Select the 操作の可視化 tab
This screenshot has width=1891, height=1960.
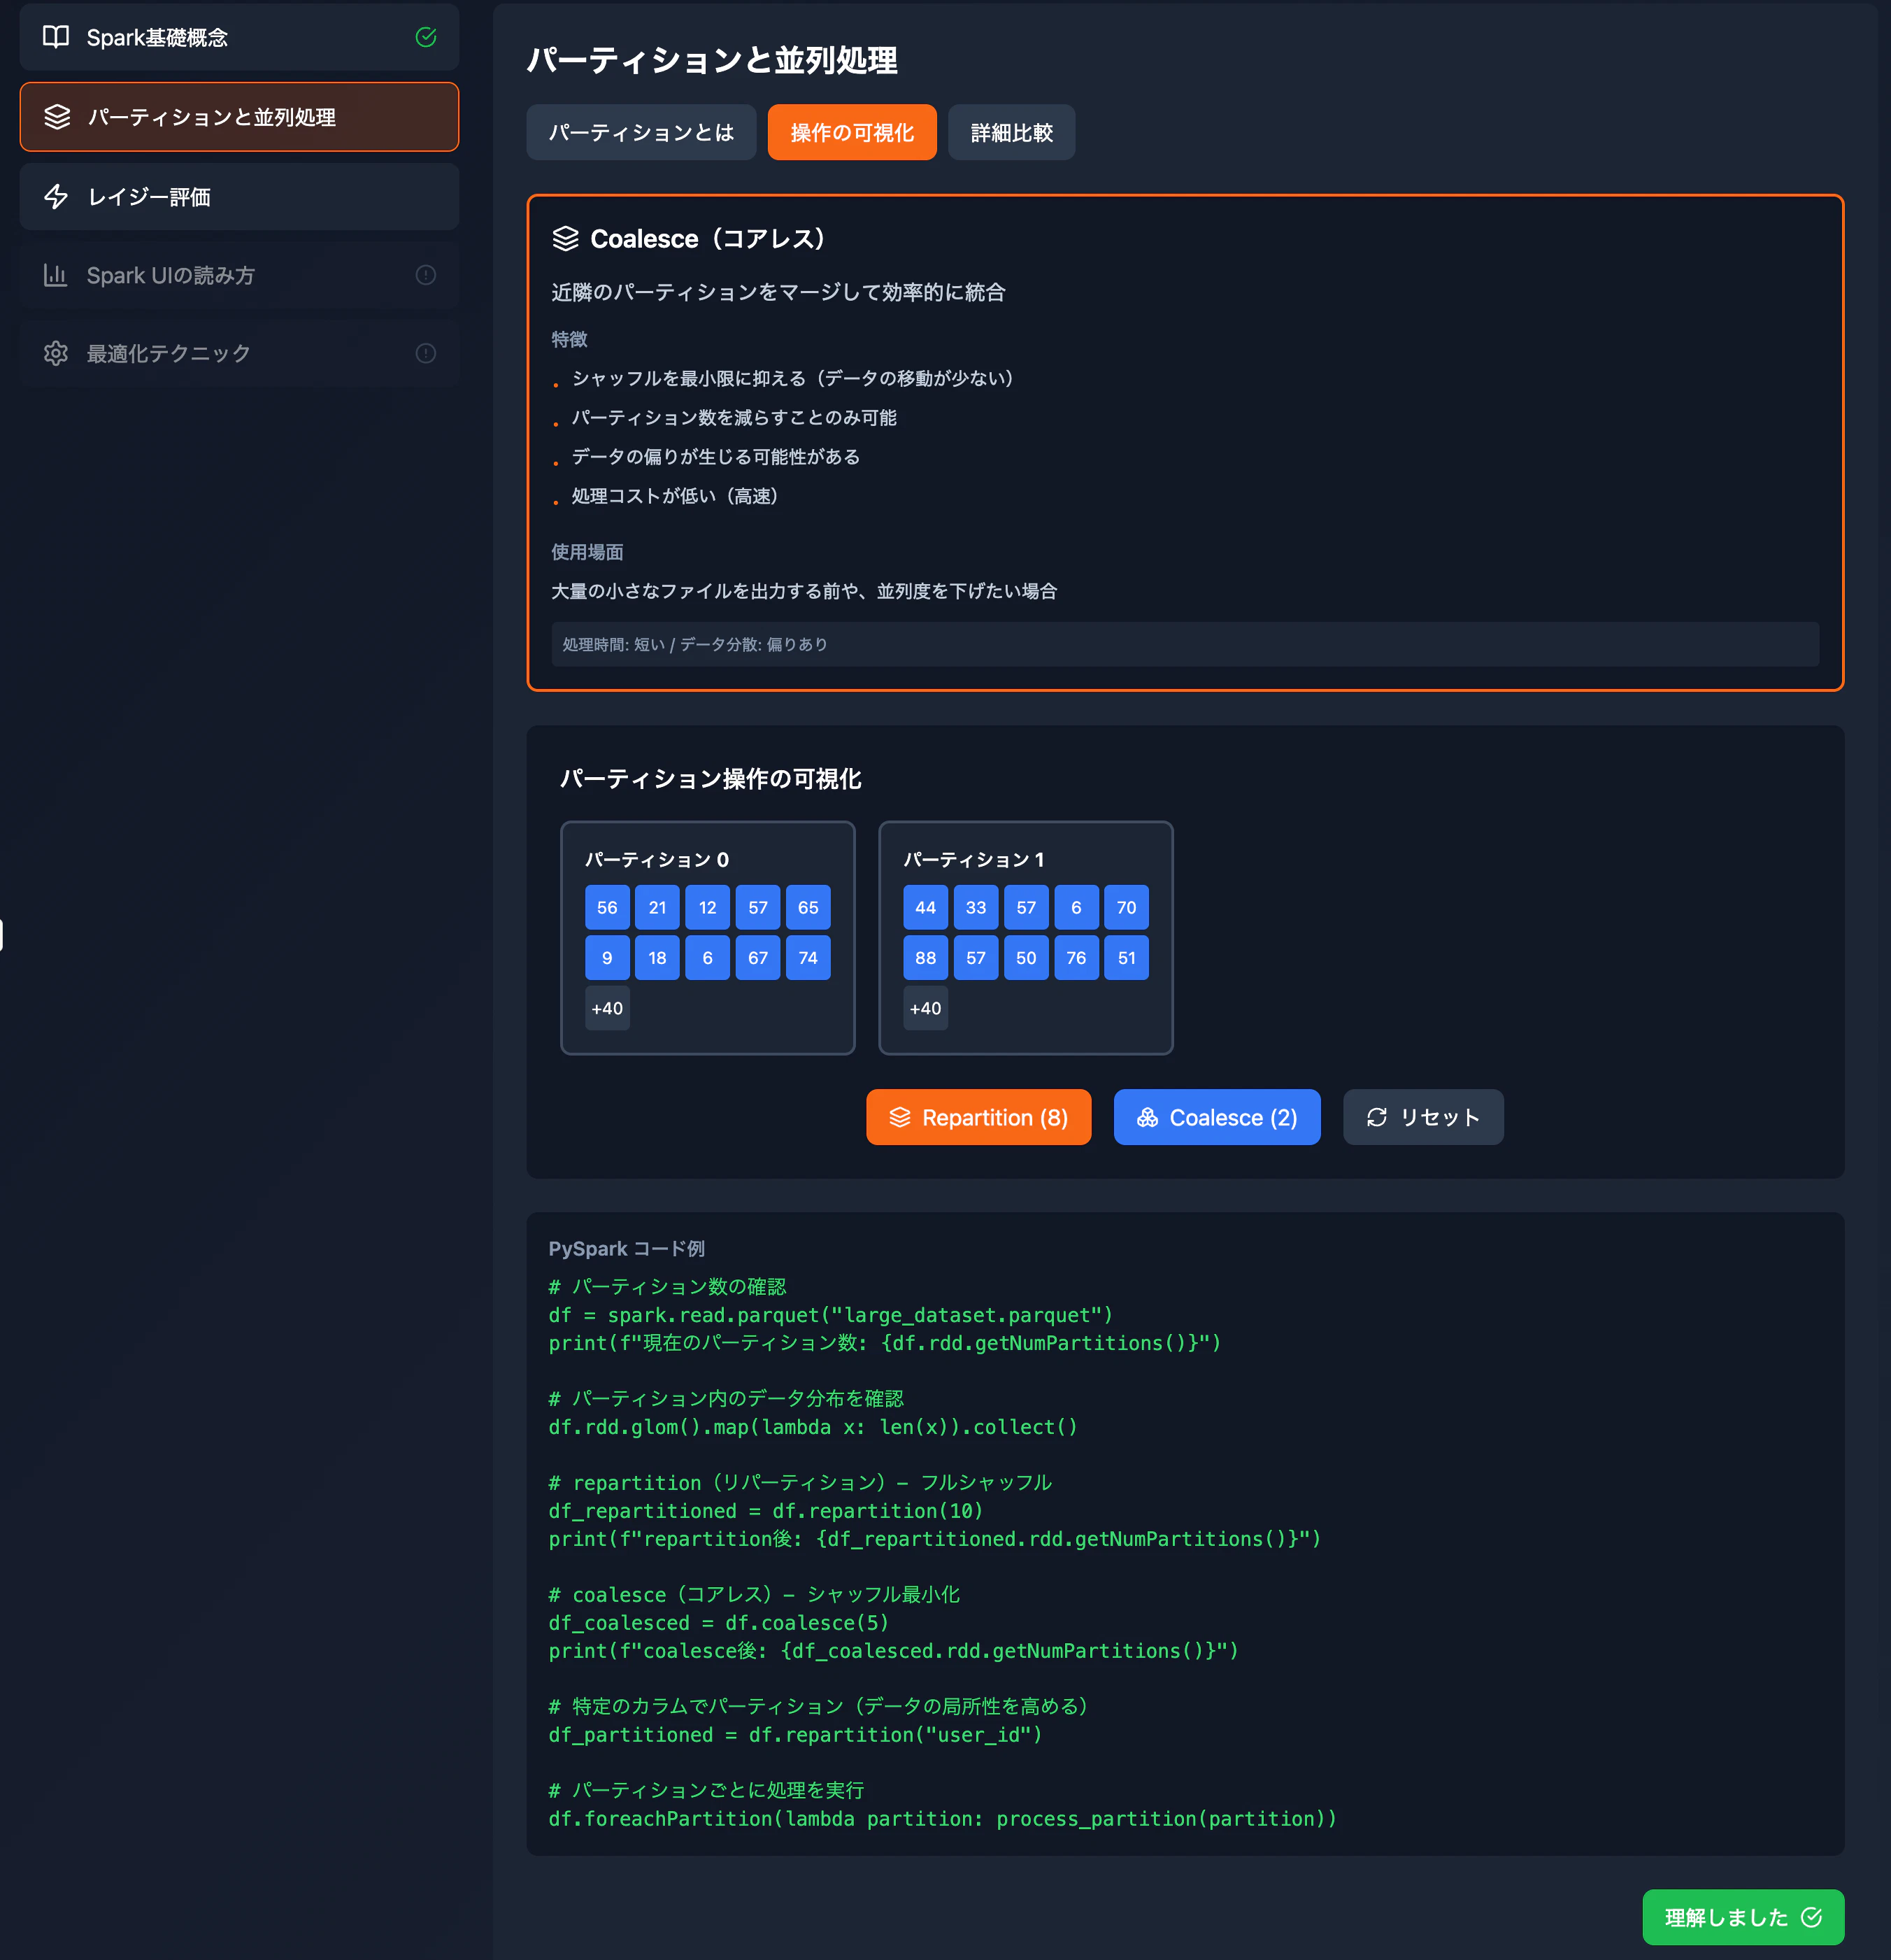click(x=852, y=132)
